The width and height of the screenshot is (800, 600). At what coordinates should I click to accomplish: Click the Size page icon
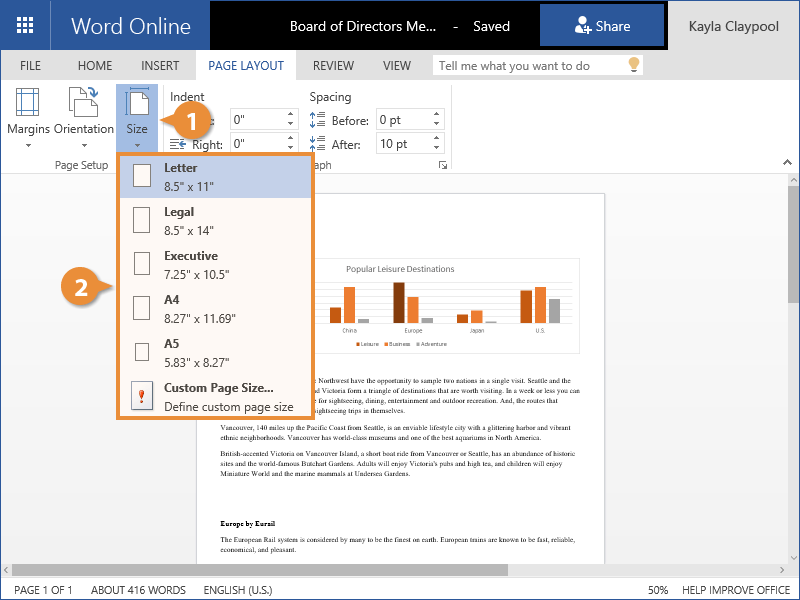[137, 104]
